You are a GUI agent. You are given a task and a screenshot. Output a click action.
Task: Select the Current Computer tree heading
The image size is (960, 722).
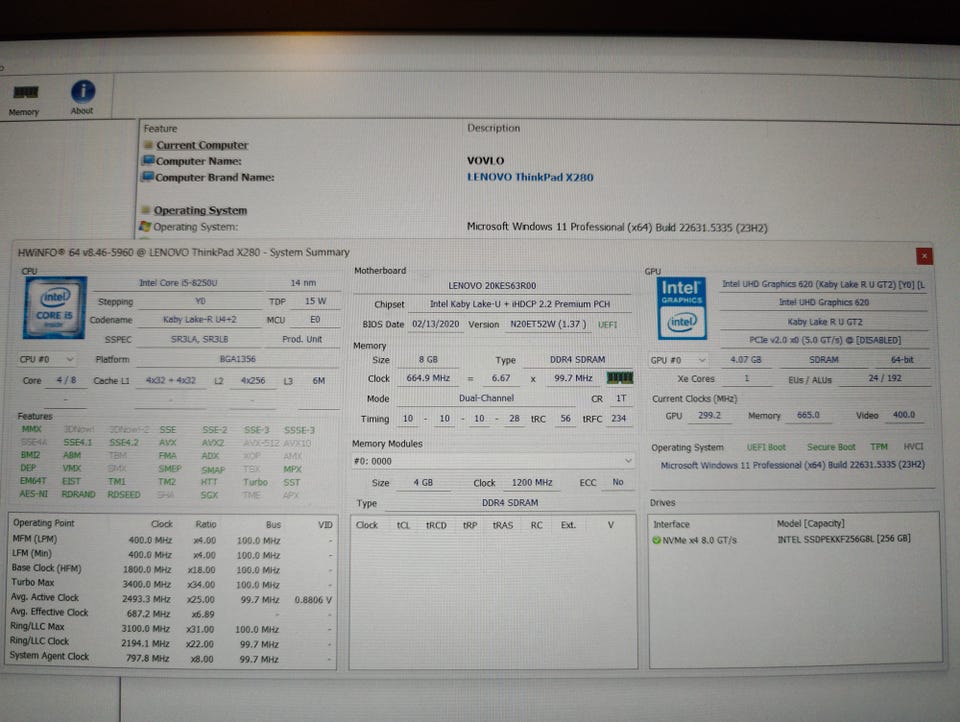[202, 145]
